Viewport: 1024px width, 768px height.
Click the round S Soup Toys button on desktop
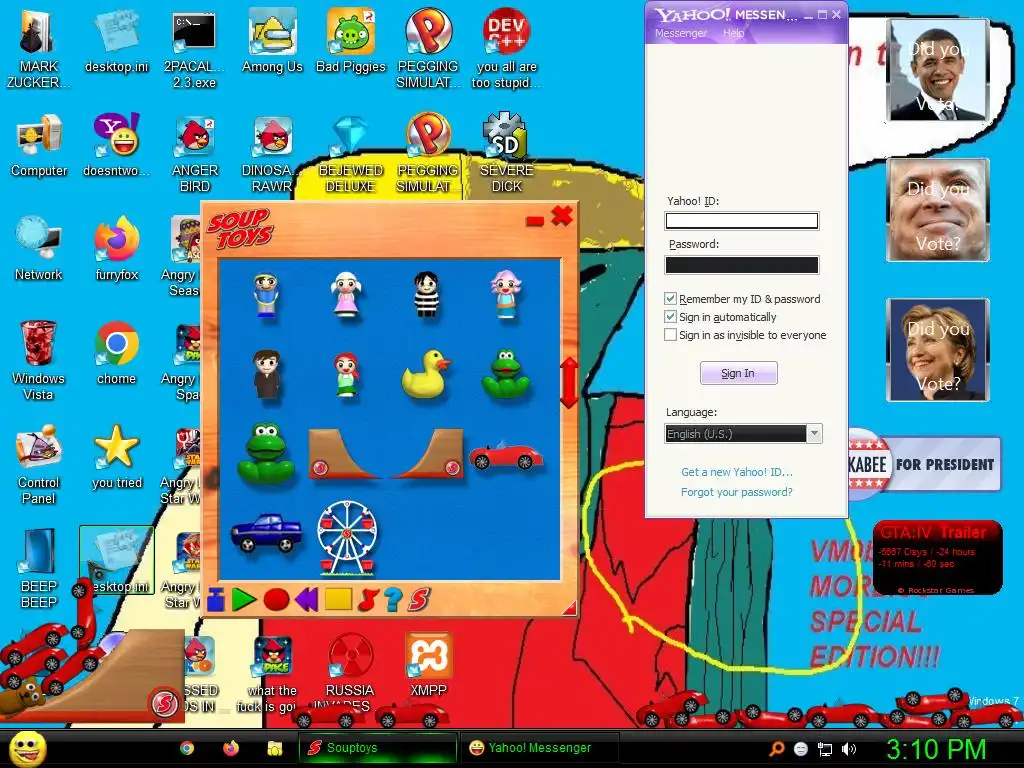point(165,704)
